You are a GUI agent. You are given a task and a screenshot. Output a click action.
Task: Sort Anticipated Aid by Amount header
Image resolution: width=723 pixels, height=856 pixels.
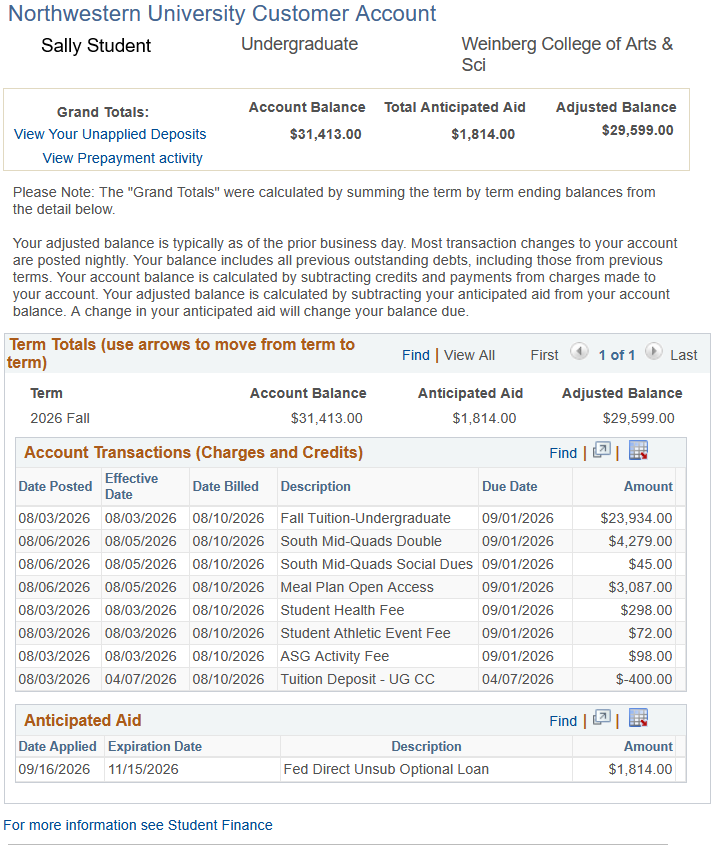coord(648,746)
